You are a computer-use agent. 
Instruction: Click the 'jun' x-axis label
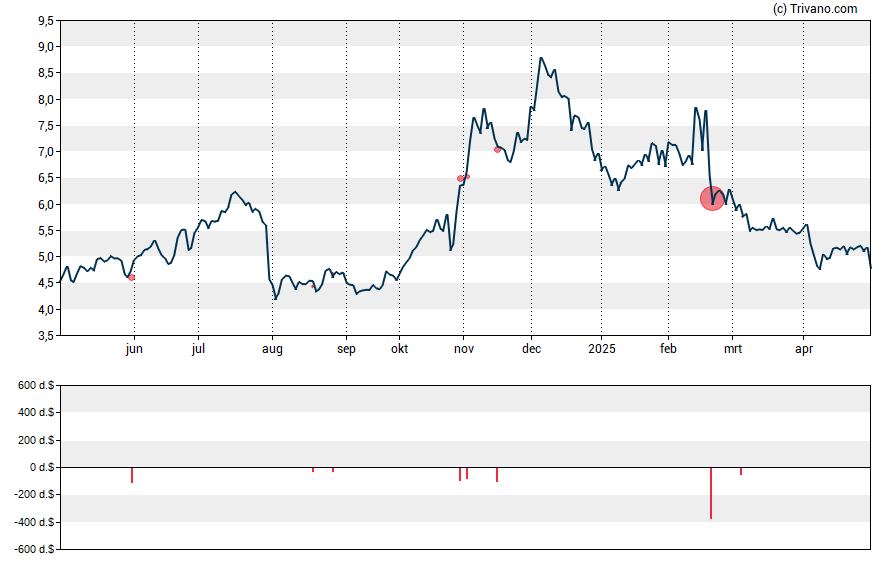(134, 349)
